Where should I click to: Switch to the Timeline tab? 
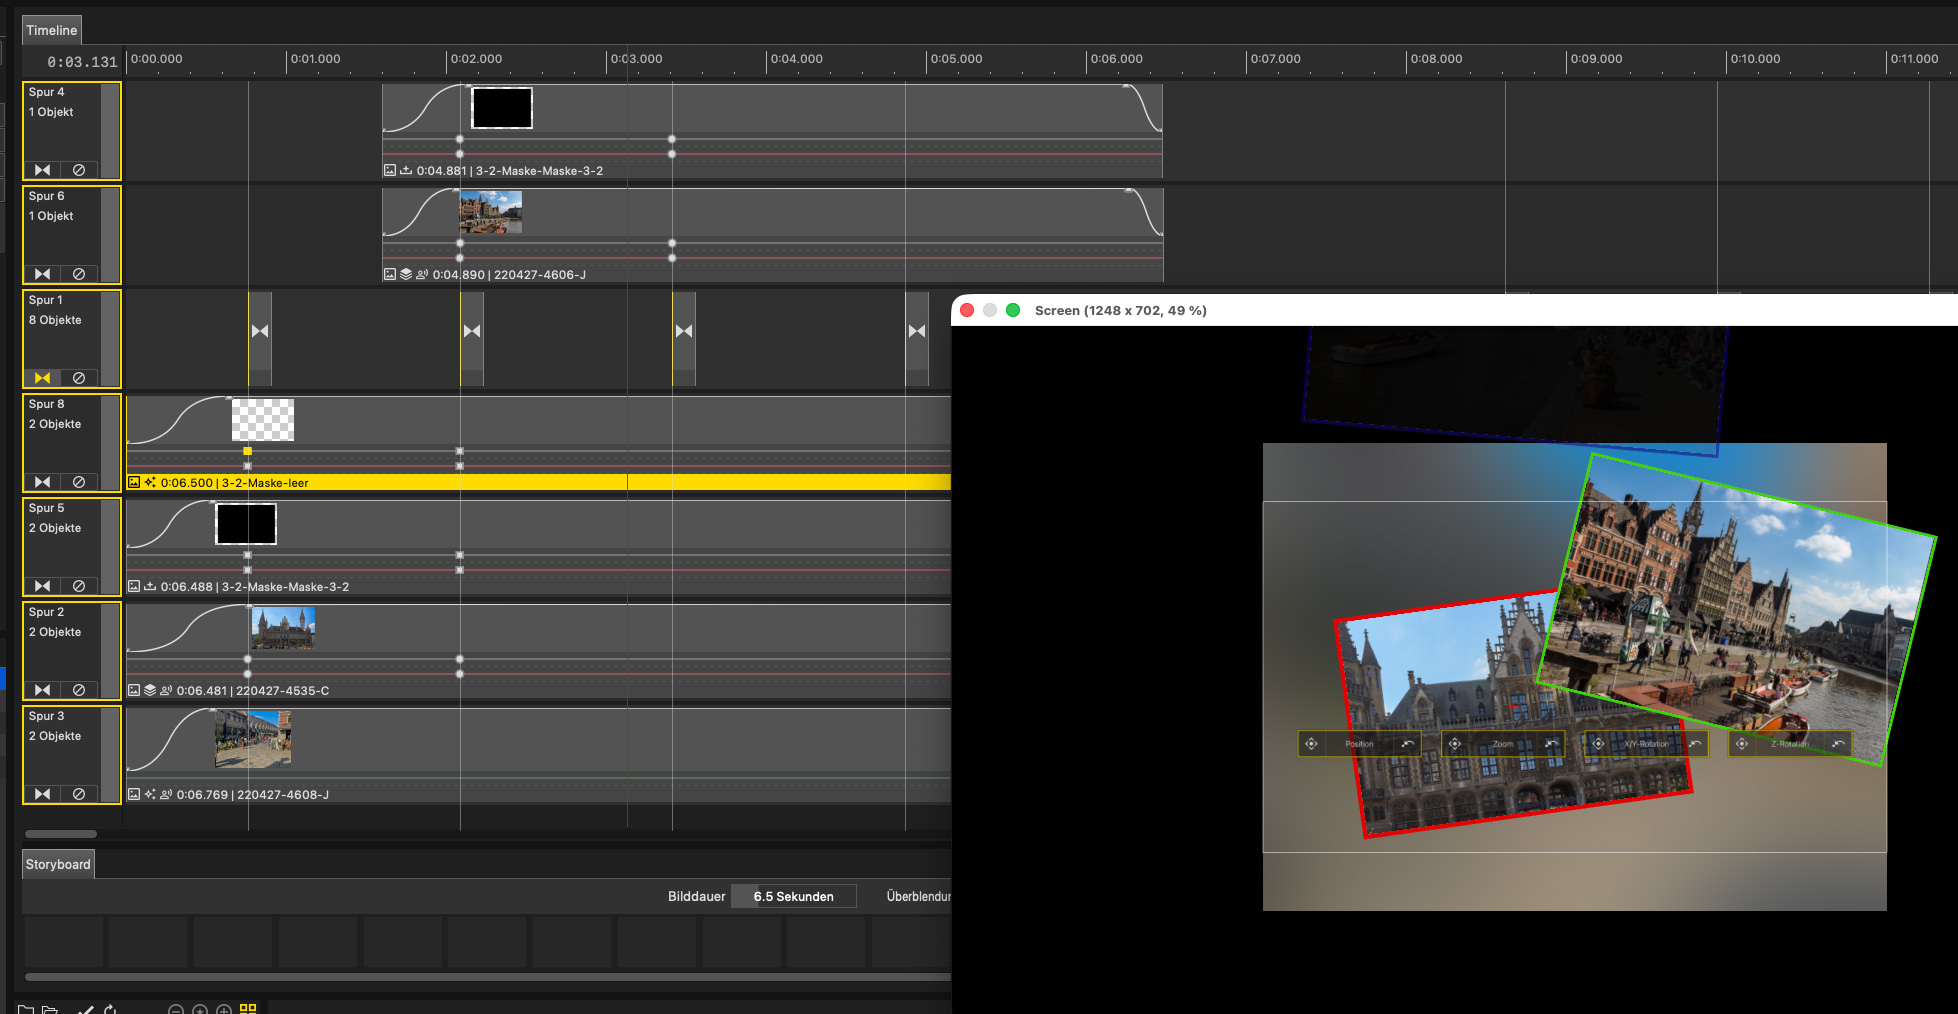(51, 30)
